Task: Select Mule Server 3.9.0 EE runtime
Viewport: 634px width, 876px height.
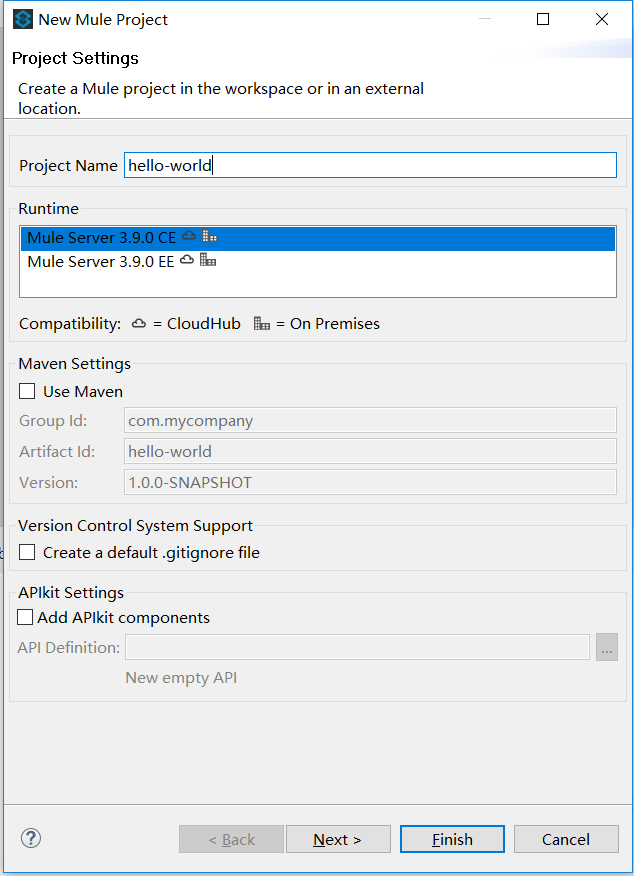Action: click(318, 261)
